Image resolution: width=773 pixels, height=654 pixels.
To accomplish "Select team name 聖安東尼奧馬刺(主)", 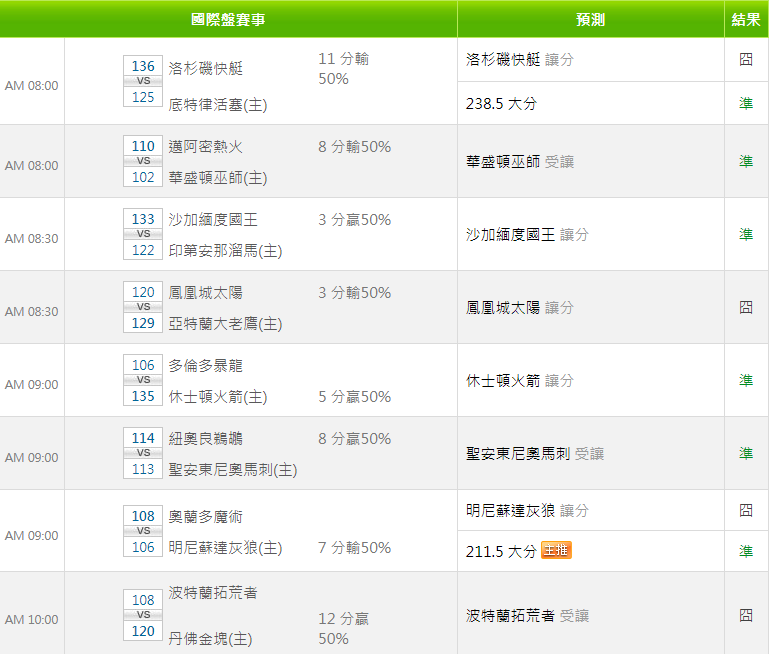I will click(x=233, y=469).
